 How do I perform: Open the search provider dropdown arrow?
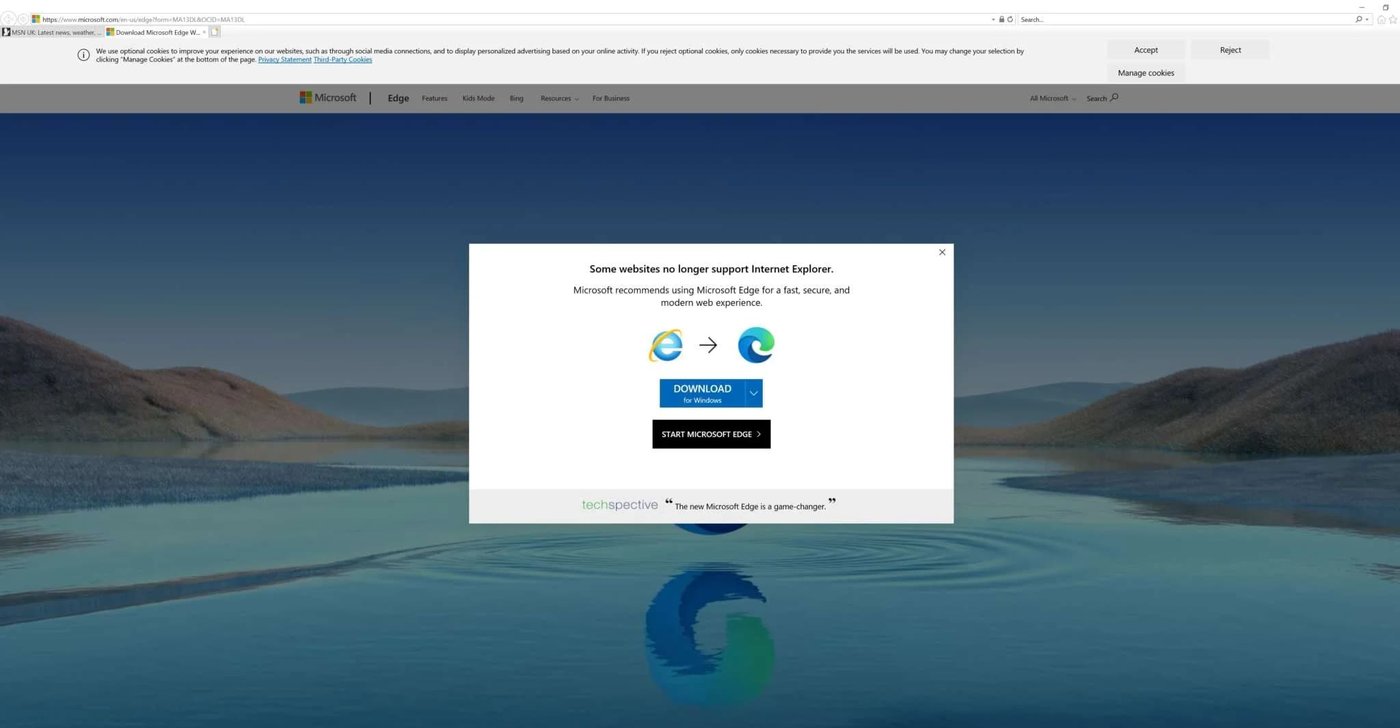pyautogui.click(x=1367, y=19)
